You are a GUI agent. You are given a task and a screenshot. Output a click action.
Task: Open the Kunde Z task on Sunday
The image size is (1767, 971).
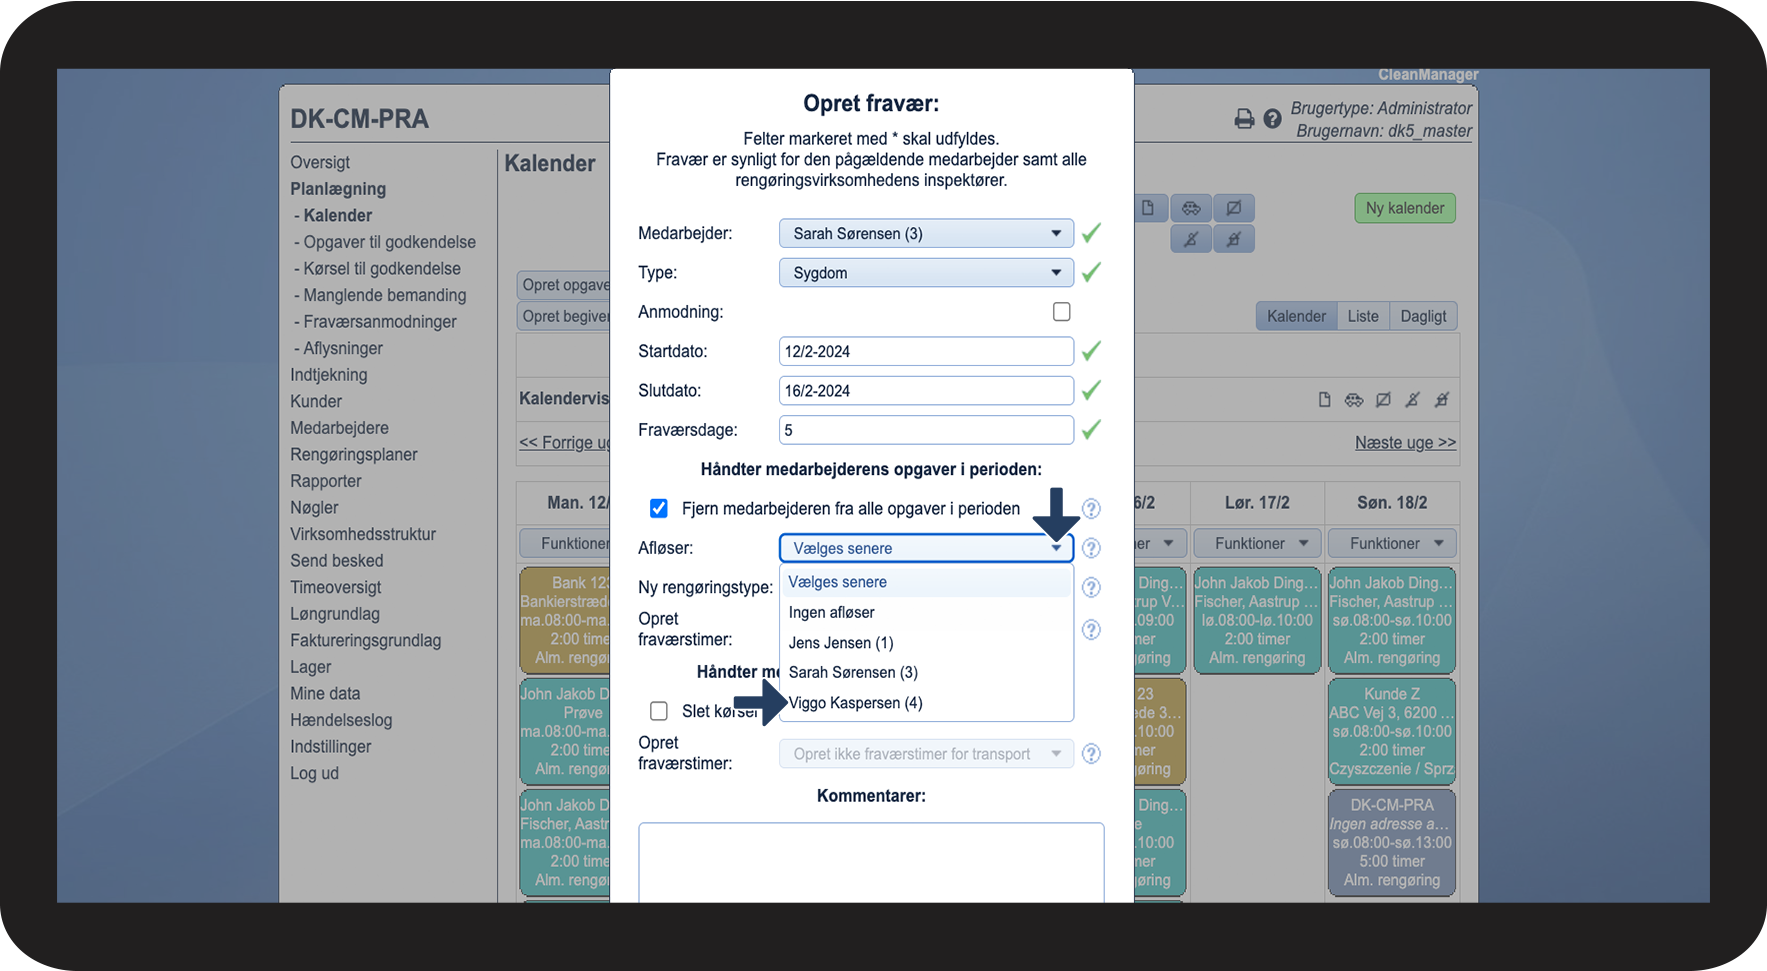(x=1392, y=732)
